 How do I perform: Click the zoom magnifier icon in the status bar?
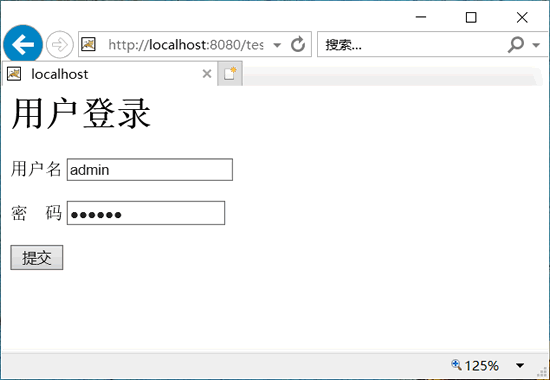[x=456, y=365]
